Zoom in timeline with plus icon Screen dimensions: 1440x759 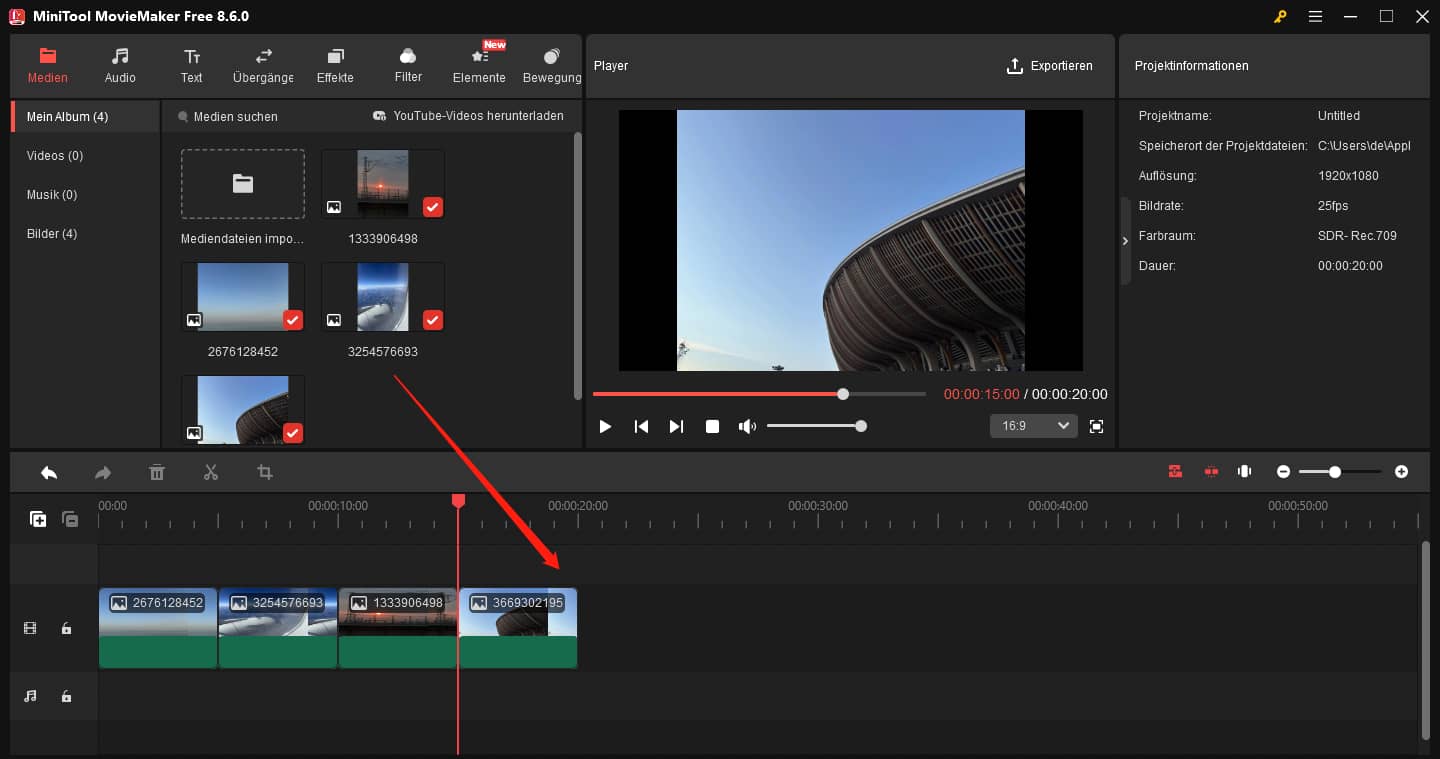pyautogui.click(x=1401, y=472)
